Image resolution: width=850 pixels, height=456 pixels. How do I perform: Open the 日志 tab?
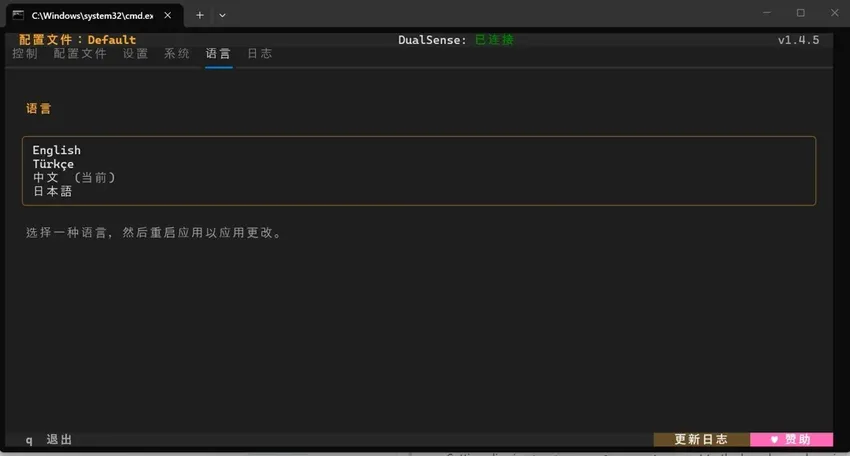coord(260,54)
